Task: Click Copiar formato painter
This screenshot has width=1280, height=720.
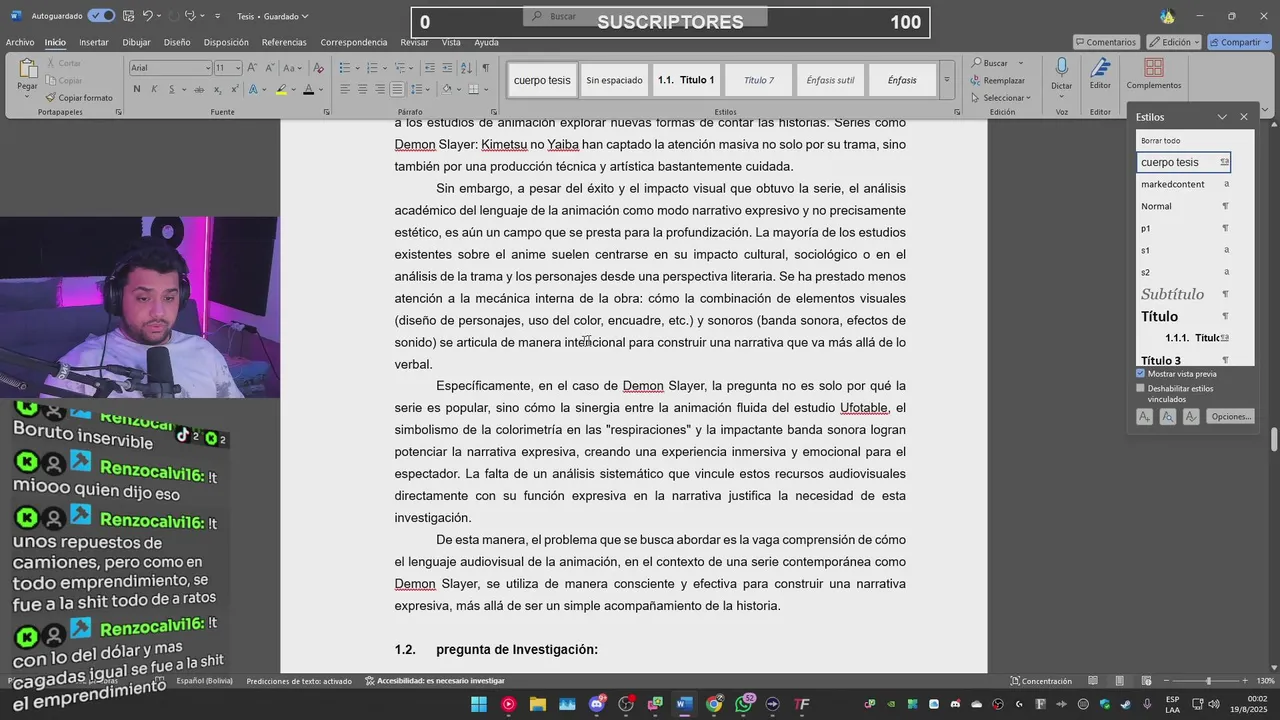Action: 79,98
